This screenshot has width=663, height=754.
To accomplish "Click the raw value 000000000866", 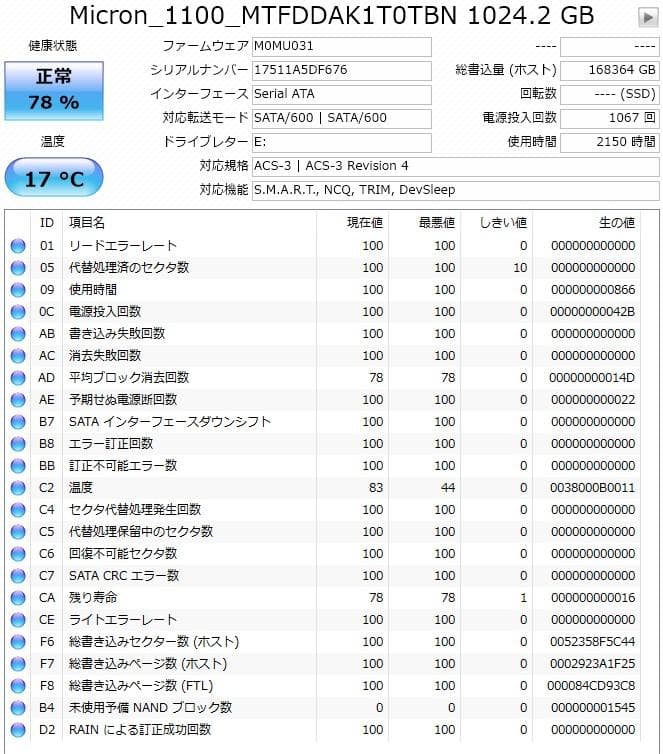I will 593,290.
